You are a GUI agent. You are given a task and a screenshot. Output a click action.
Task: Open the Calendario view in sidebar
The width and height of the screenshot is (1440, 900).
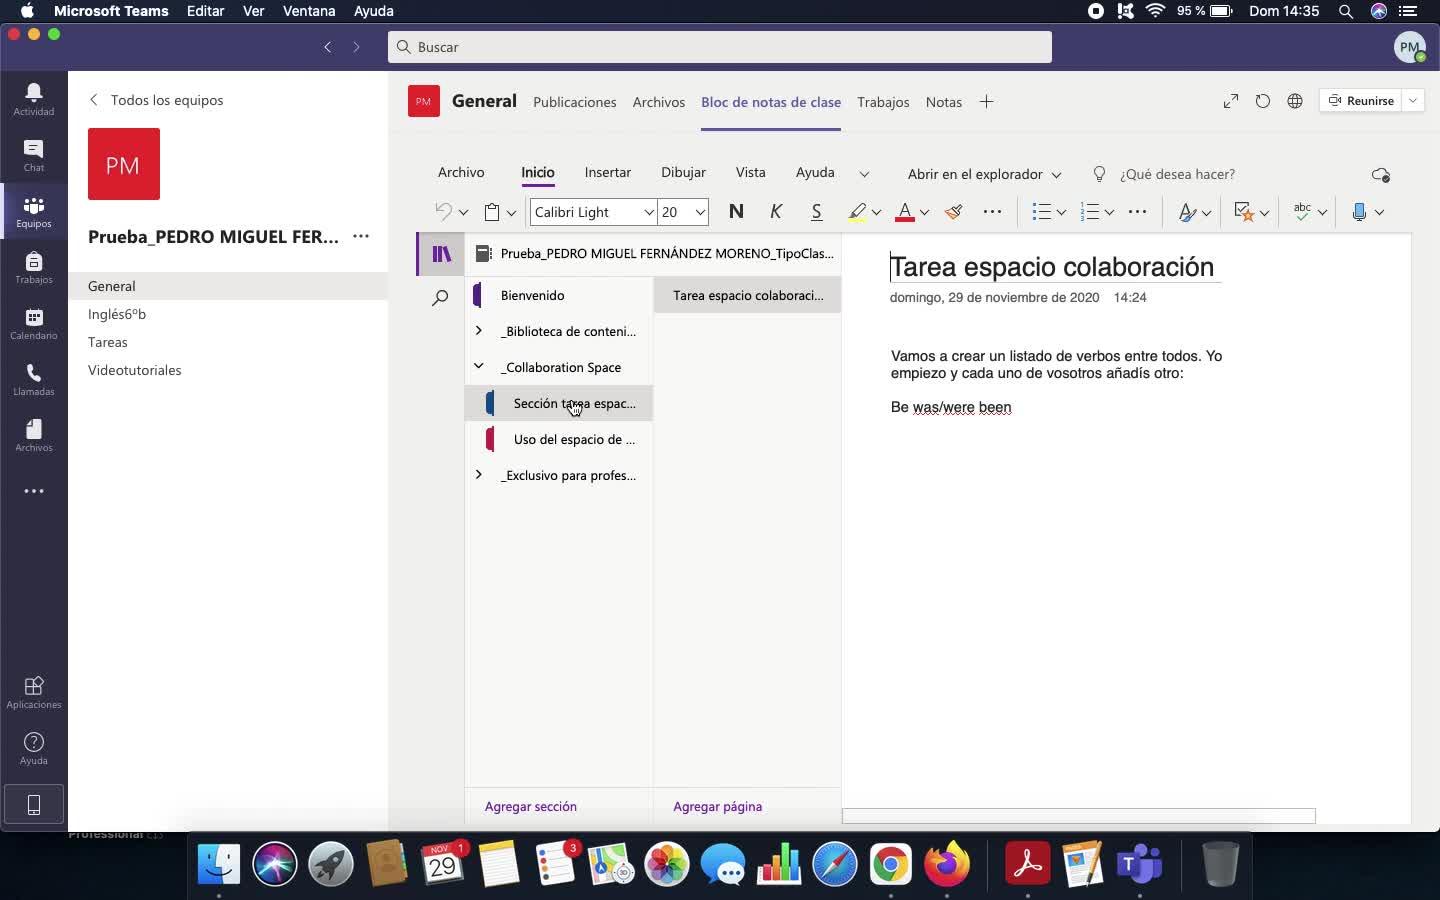click(33, 323)
